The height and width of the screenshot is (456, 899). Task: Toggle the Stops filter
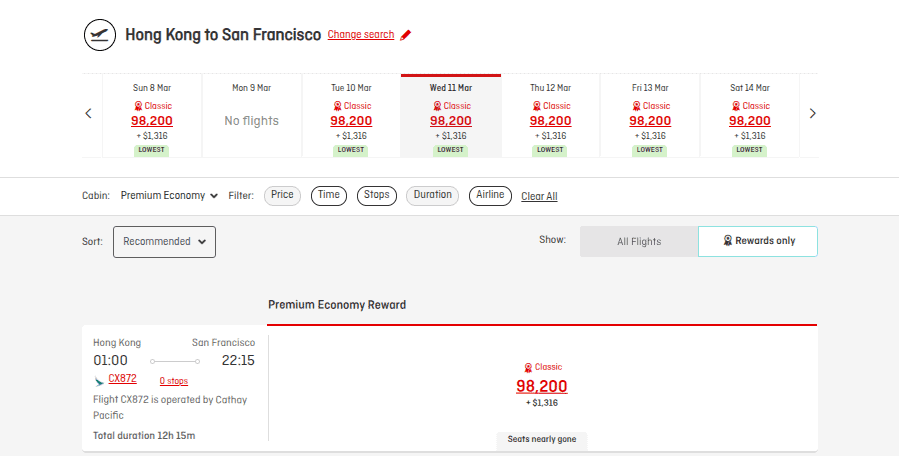tap(377, 196)
